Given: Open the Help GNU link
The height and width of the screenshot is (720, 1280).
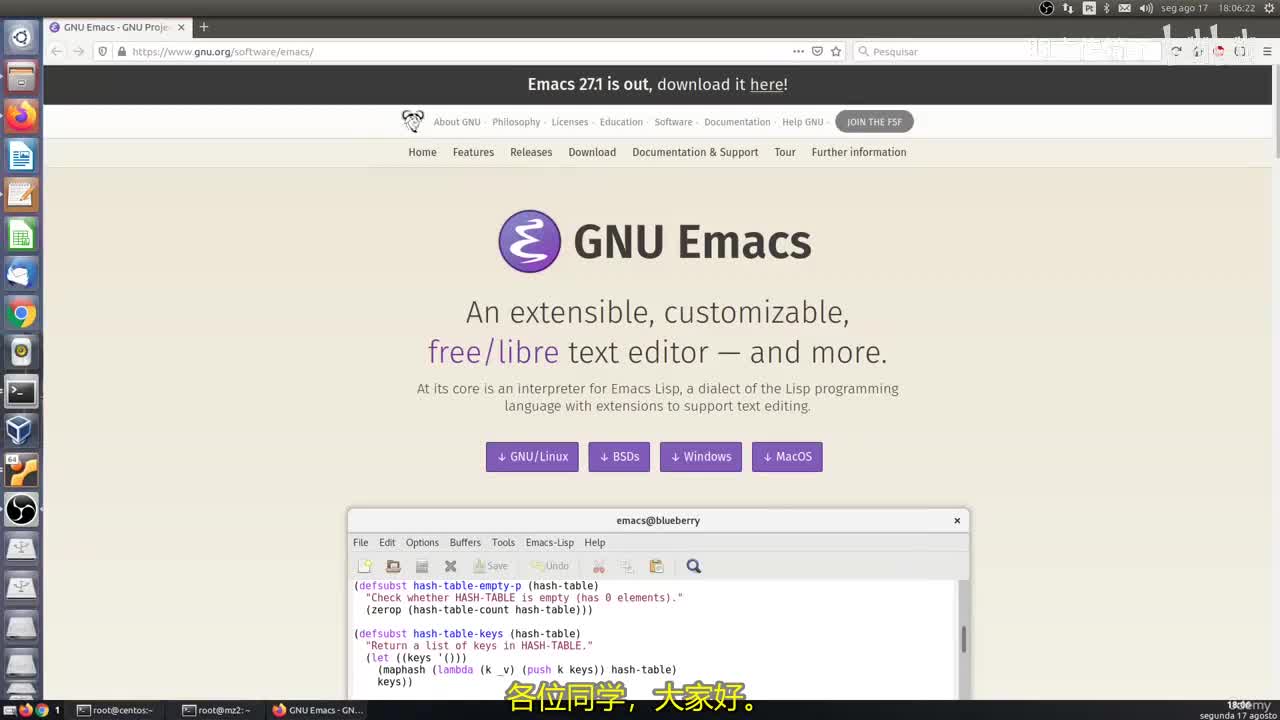Looking at the screenshot, I should pyautogui.click(x=803, y=122).
